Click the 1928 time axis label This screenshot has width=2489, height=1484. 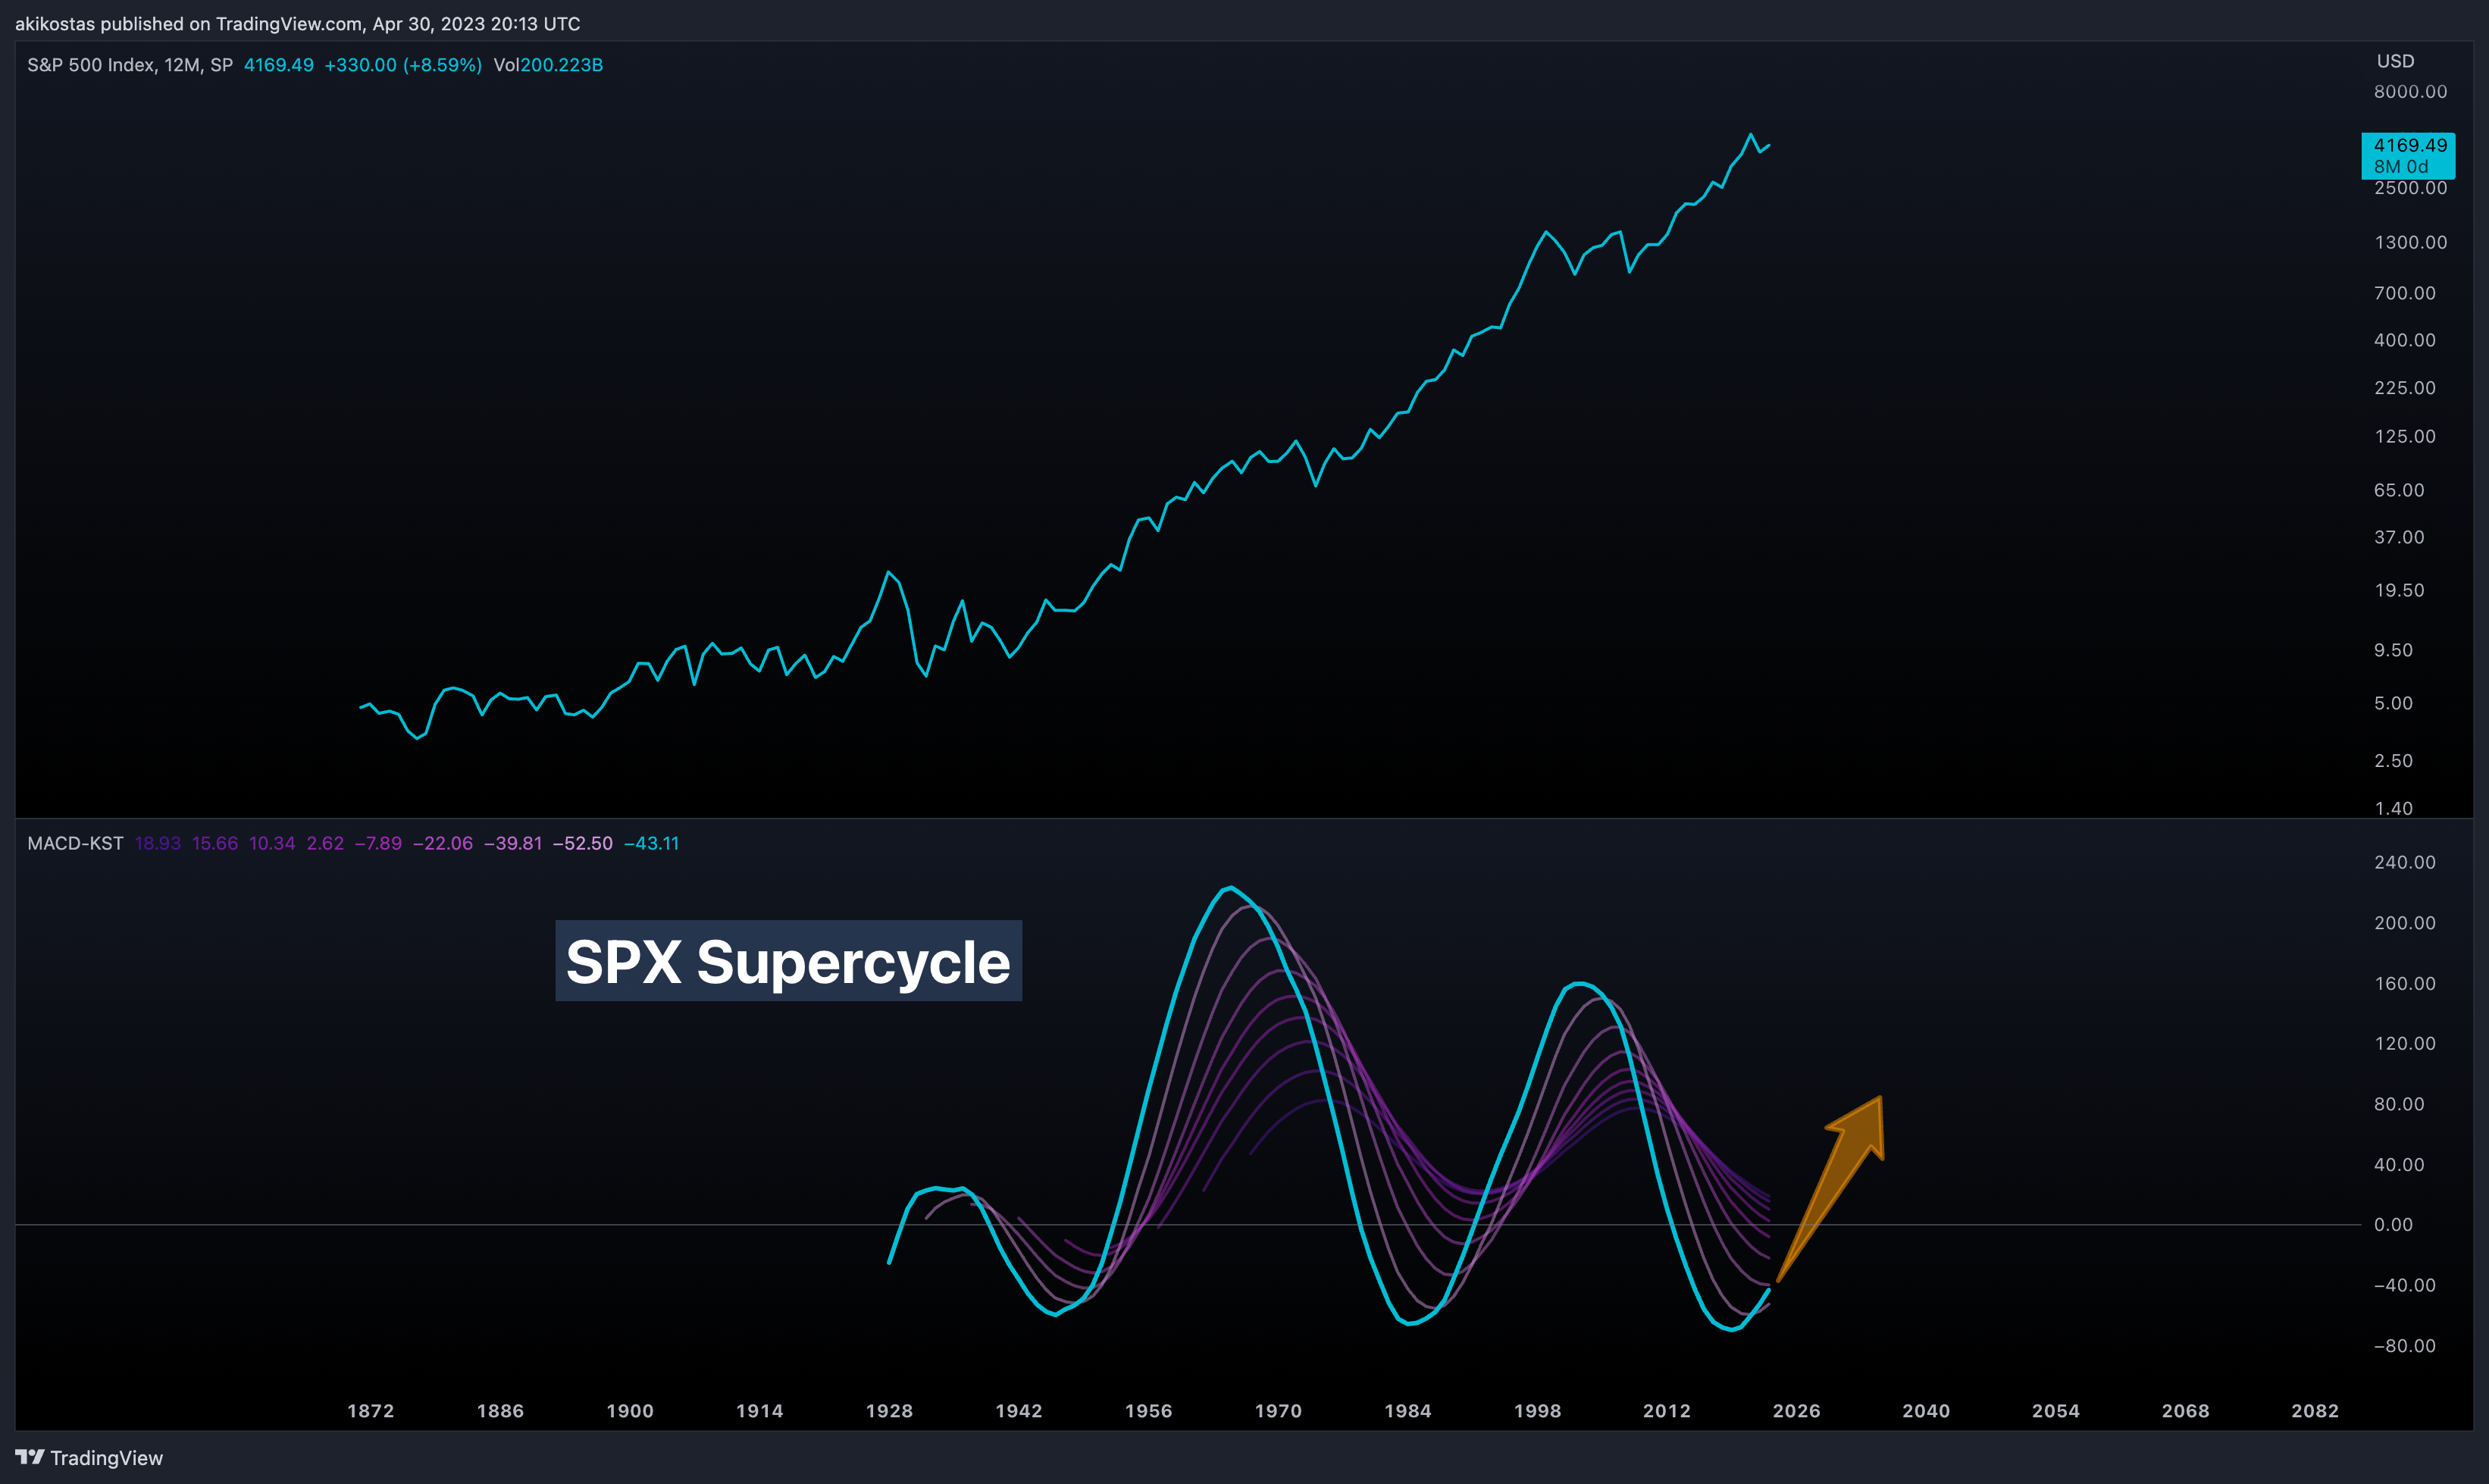(x=889, y=1411)
